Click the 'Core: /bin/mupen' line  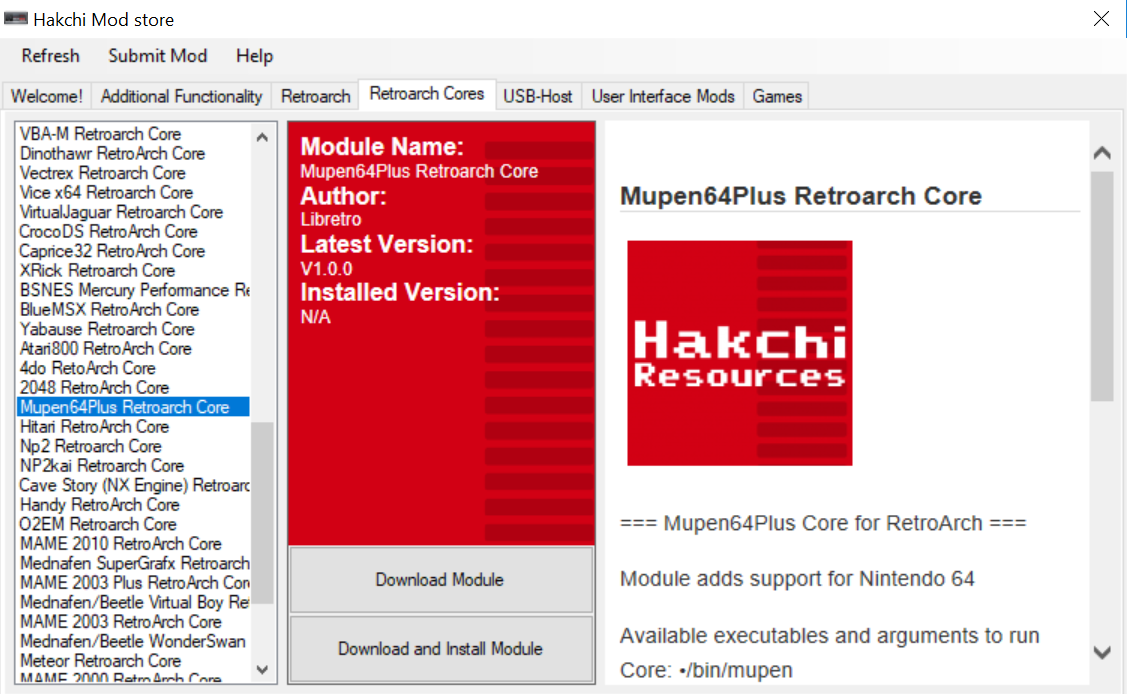click(707, 670)
